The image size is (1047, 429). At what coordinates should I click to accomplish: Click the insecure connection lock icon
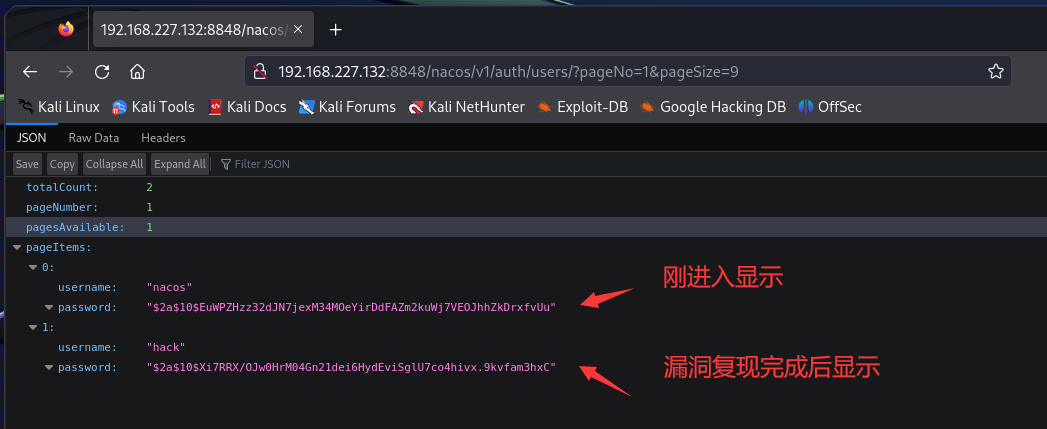point(260,72)
